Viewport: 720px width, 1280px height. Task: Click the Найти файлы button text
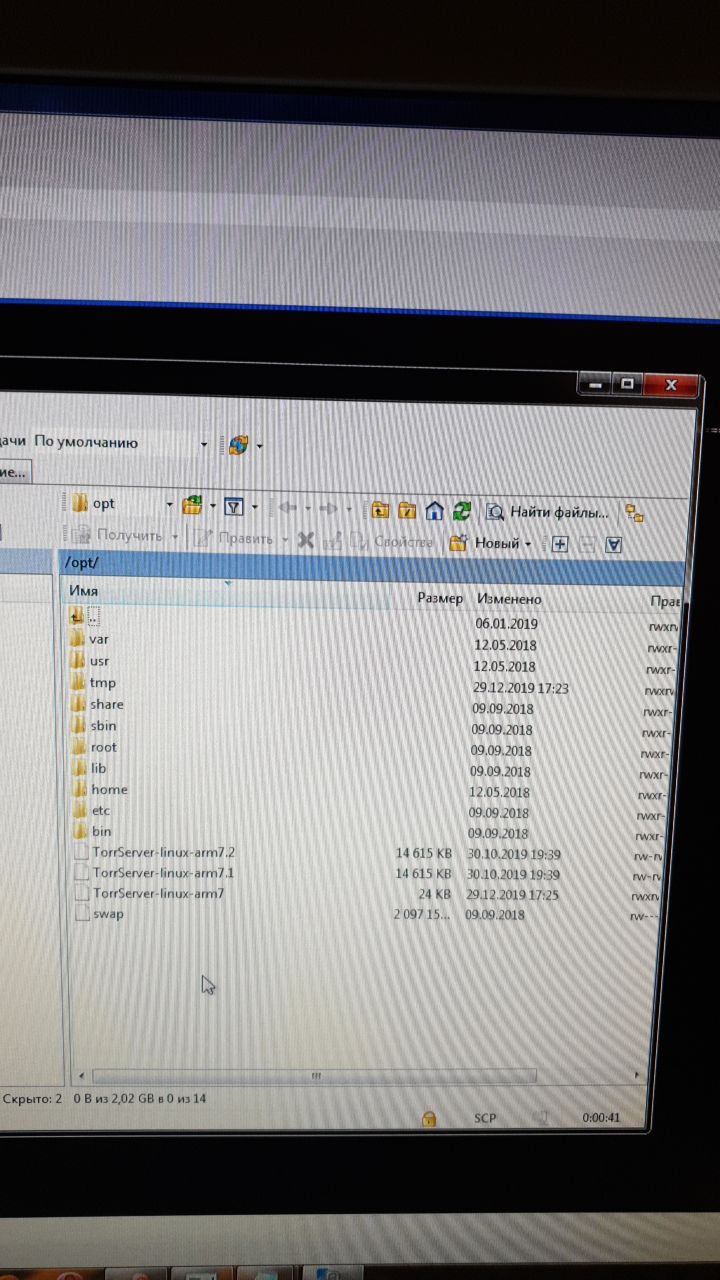(559, 512)
